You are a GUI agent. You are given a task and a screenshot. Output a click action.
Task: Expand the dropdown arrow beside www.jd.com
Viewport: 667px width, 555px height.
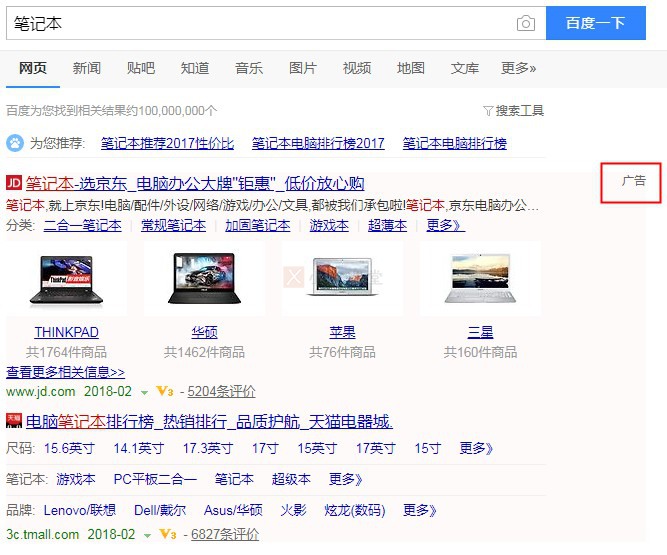coord(145,393)
